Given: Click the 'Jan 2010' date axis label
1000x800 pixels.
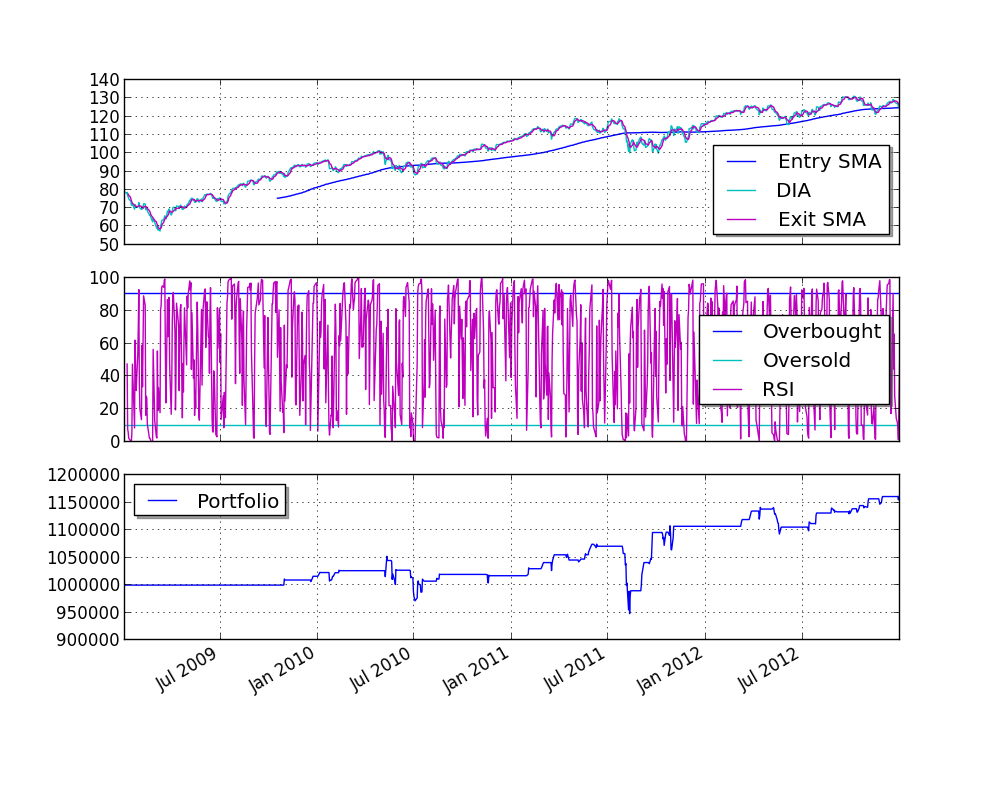Looking at the screenshot, I should click(x=281, y=670).
